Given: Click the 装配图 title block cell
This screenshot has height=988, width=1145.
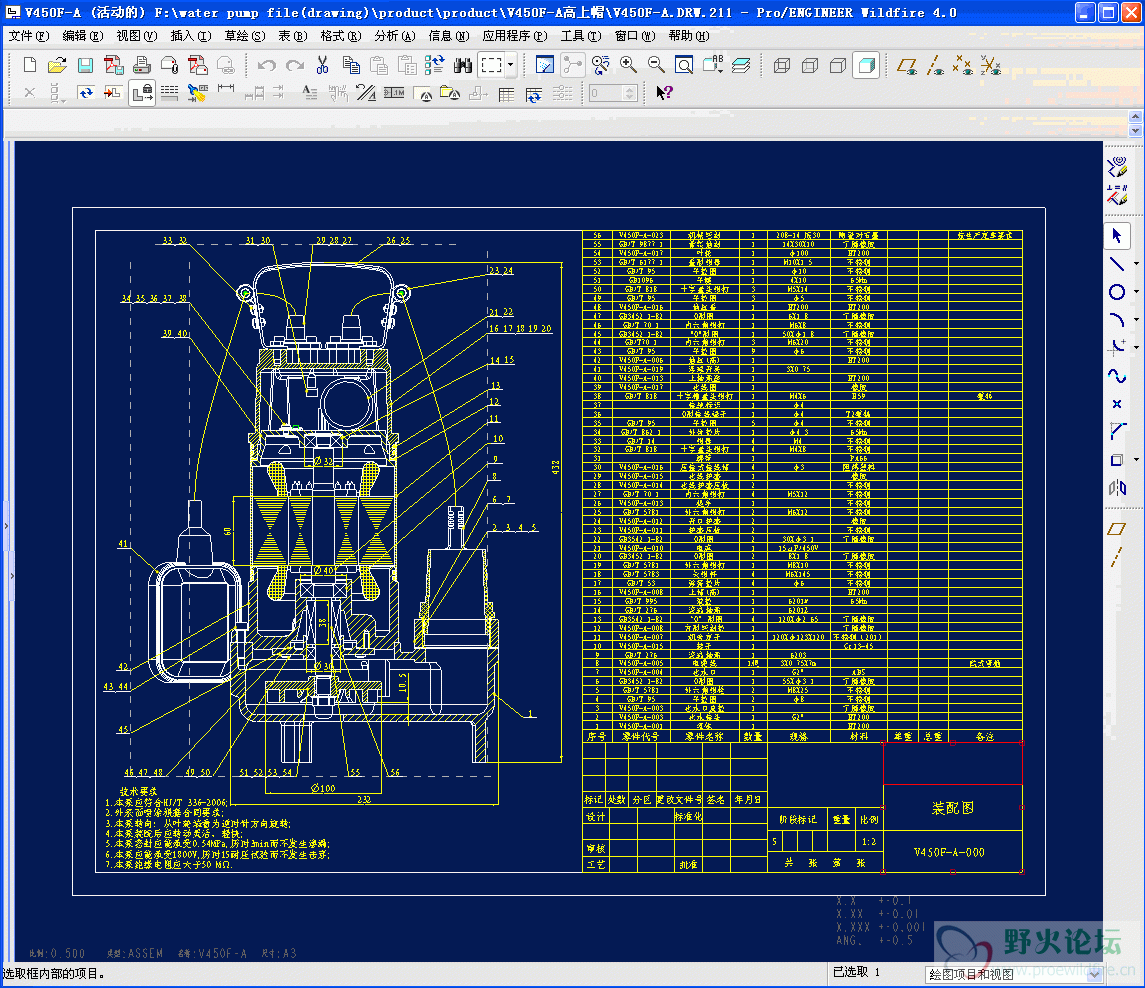Looking at the screenshot, I should (952, 808).
